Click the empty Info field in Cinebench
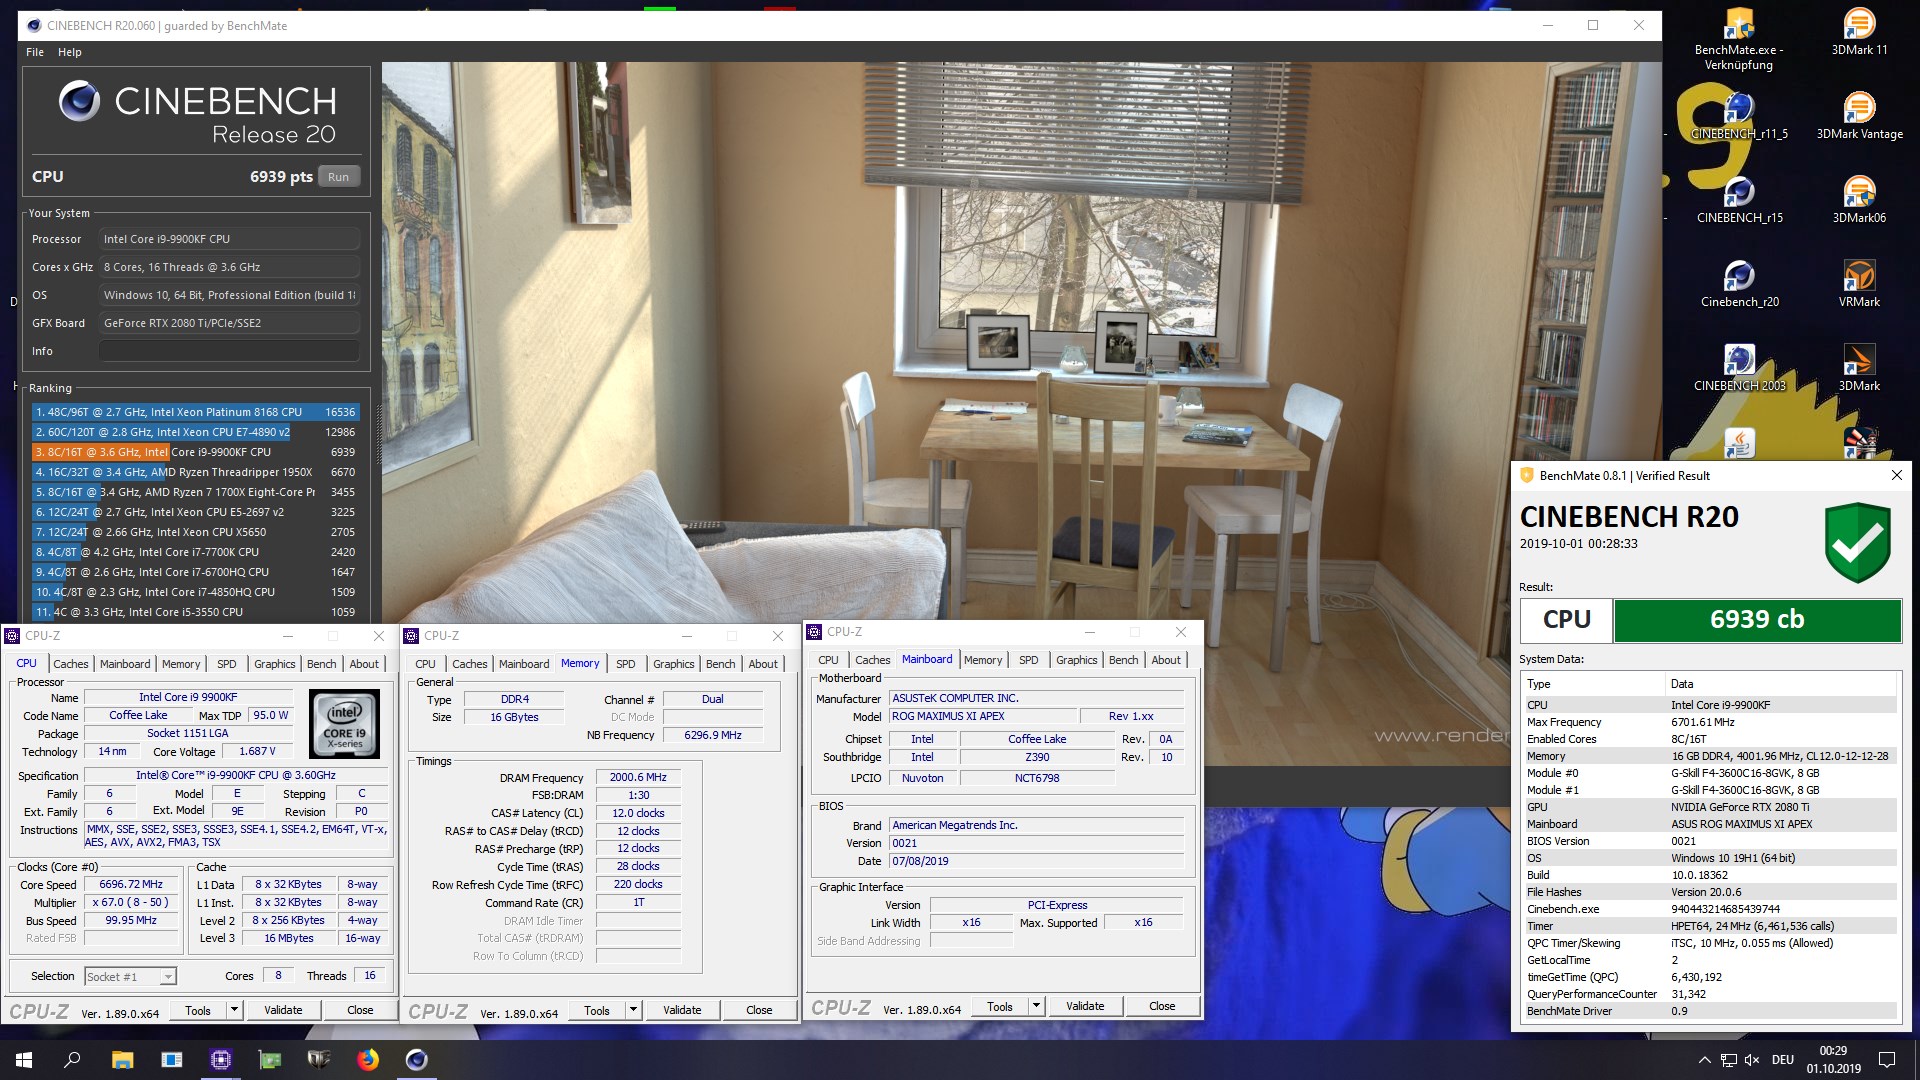Image resolution: width=1920 pixels, height=1080 pixels. (x=229, y=351)
